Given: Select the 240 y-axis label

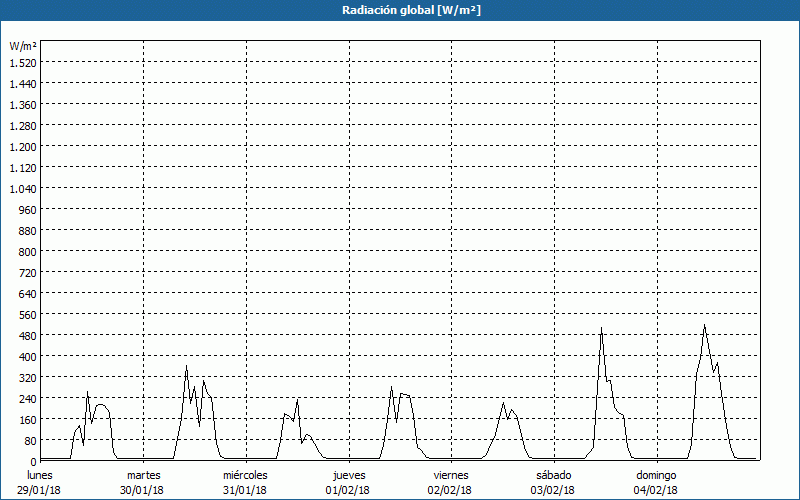Looking at the screenshot, I should coord(28,398).
